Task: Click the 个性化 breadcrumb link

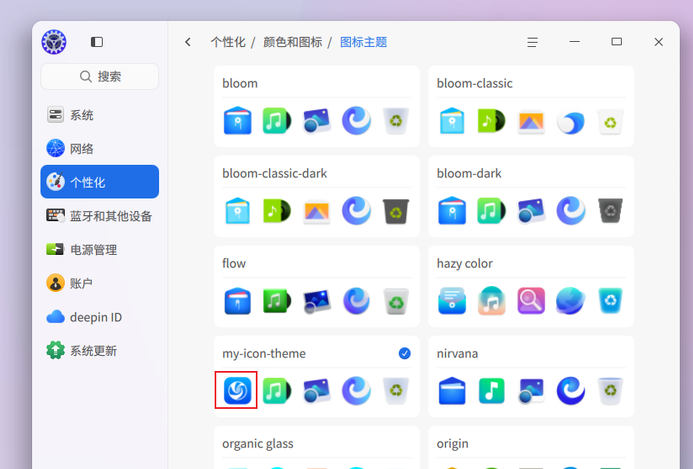Action: coord(228,42)
